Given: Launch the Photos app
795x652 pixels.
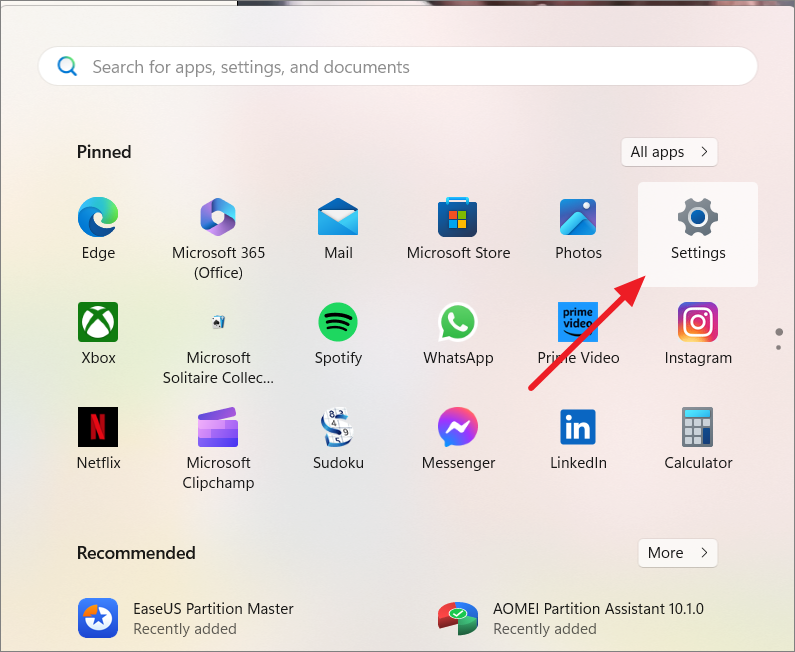Looking at the screenshot, I should 578,228.
